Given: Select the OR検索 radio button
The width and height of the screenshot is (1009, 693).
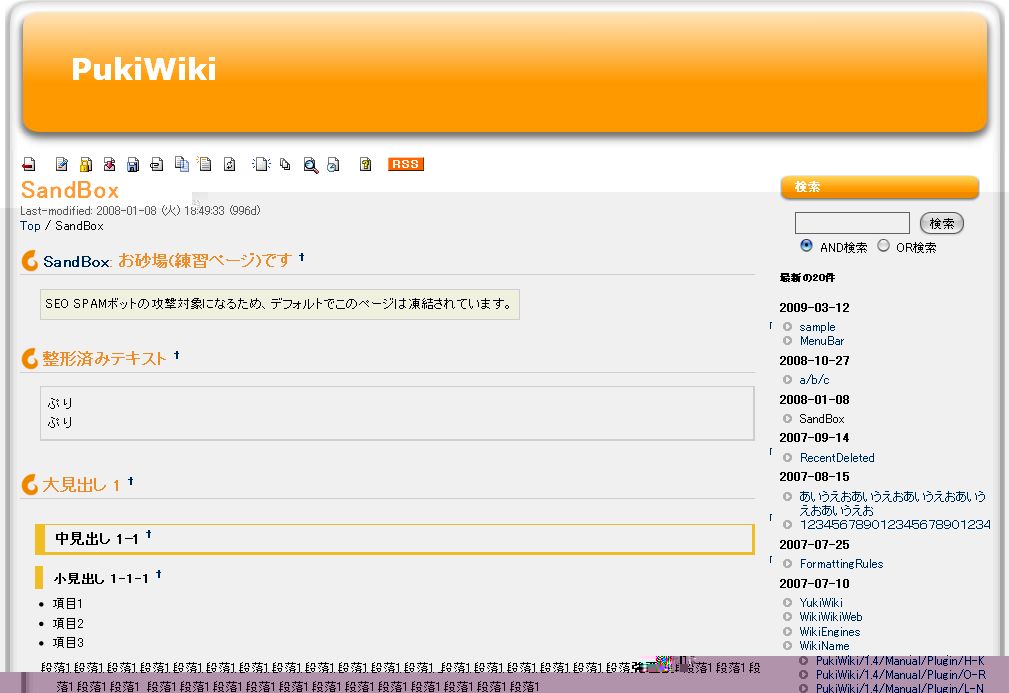Looking at the screenshot, I should pyautogui.click(x=883, y=246).
